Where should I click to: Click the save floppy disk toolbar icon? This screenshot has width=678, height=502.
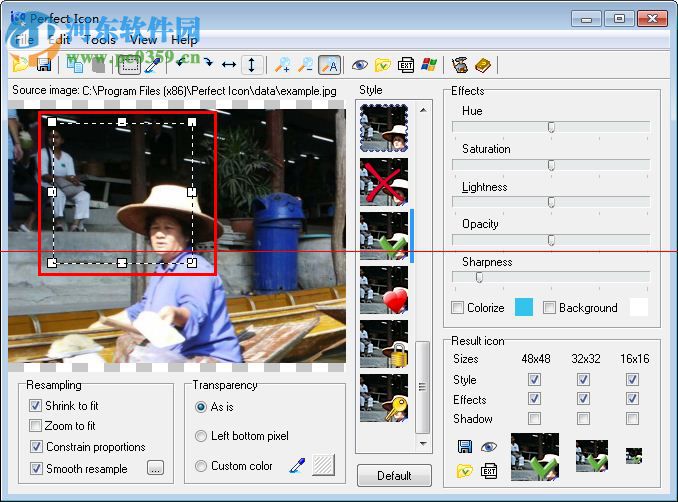pyautogui.click(x=43, y=65)
